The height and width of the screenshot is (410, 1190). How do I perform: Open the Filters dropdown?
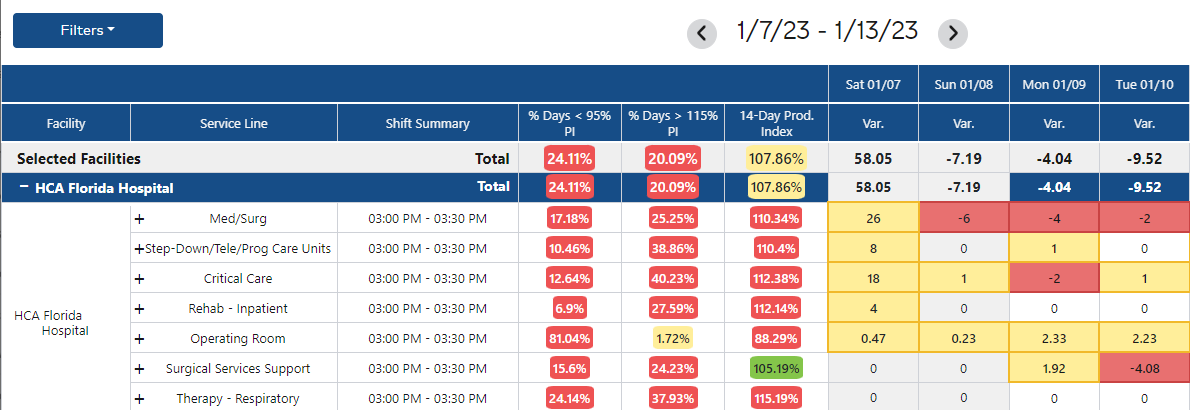pos(87,30)
